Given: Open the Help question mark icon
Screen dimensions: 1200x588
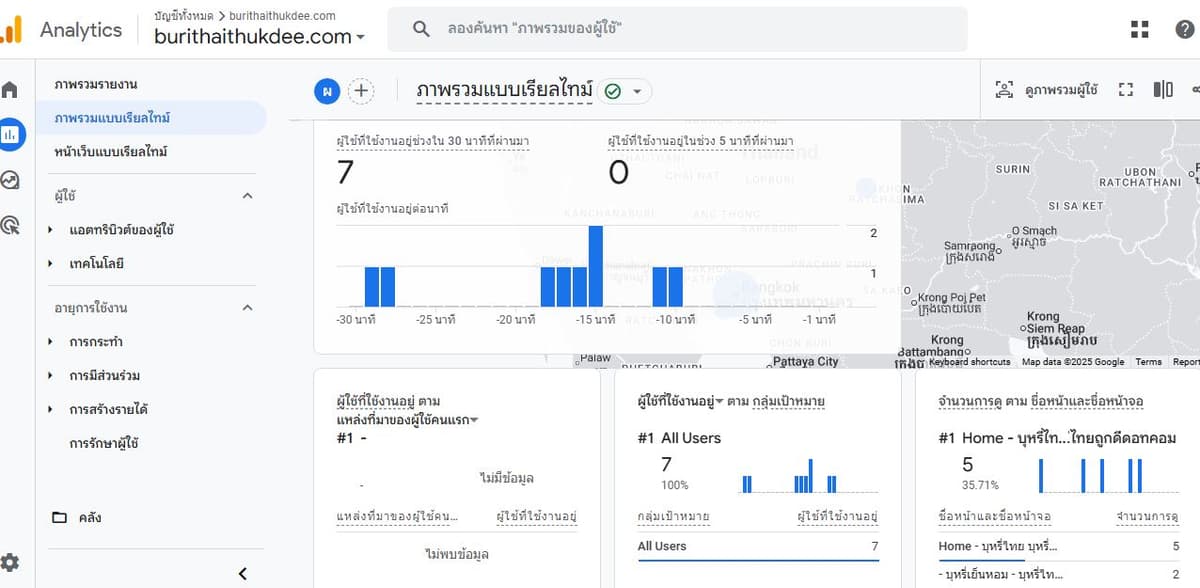Looking at the screenshot, I should [1185, 29].
